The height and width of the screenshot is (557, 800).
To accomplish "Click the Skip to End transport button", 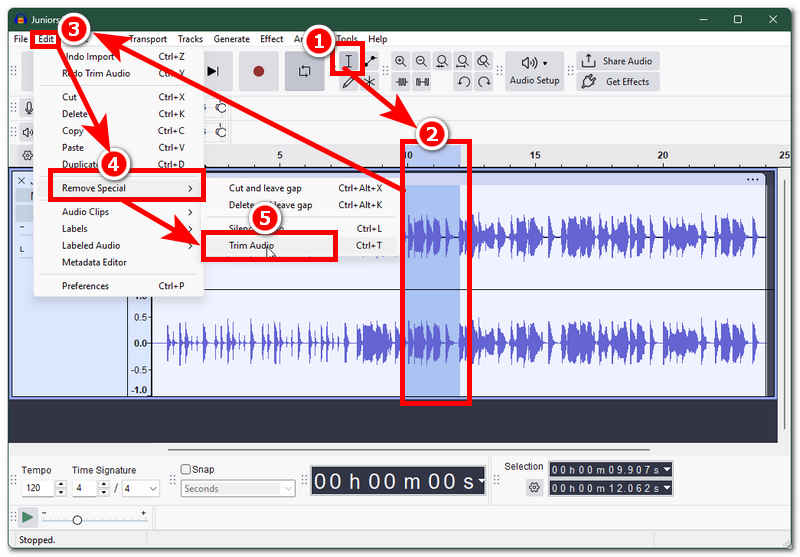I will [x=214, y=71].
